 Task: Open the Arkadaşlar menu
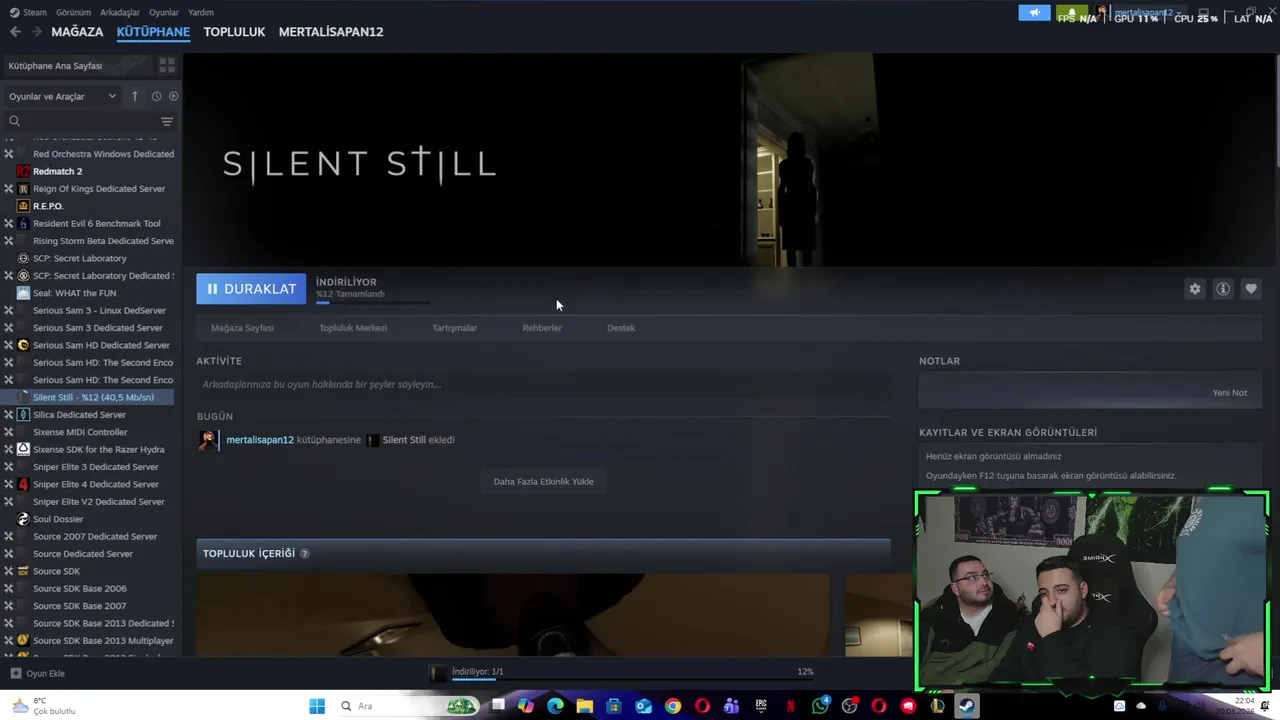tap(120, 12)
